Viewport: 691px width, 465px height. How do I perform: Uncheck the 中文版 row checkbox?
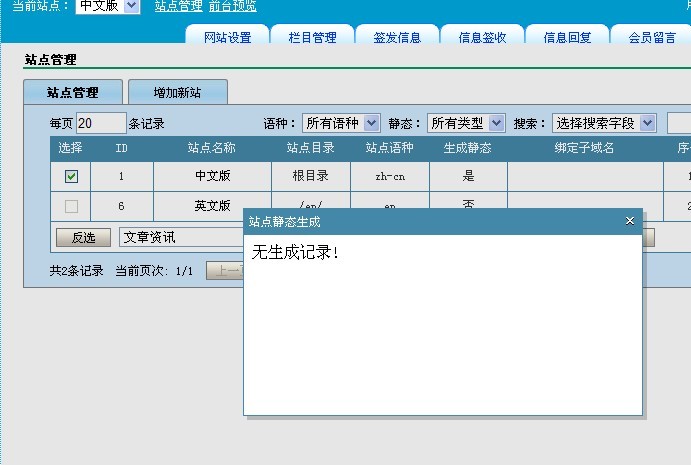tap(71, 177)
